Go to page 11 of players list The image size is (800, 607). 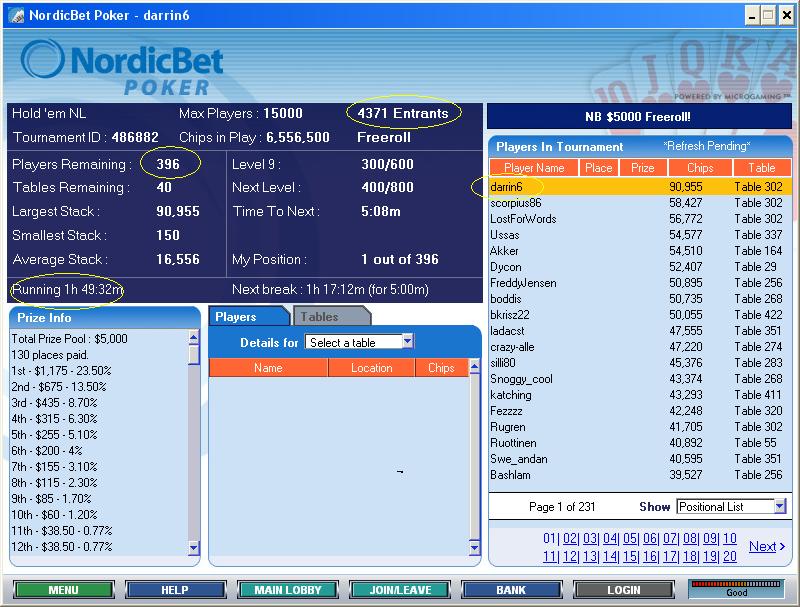(549, 556)
